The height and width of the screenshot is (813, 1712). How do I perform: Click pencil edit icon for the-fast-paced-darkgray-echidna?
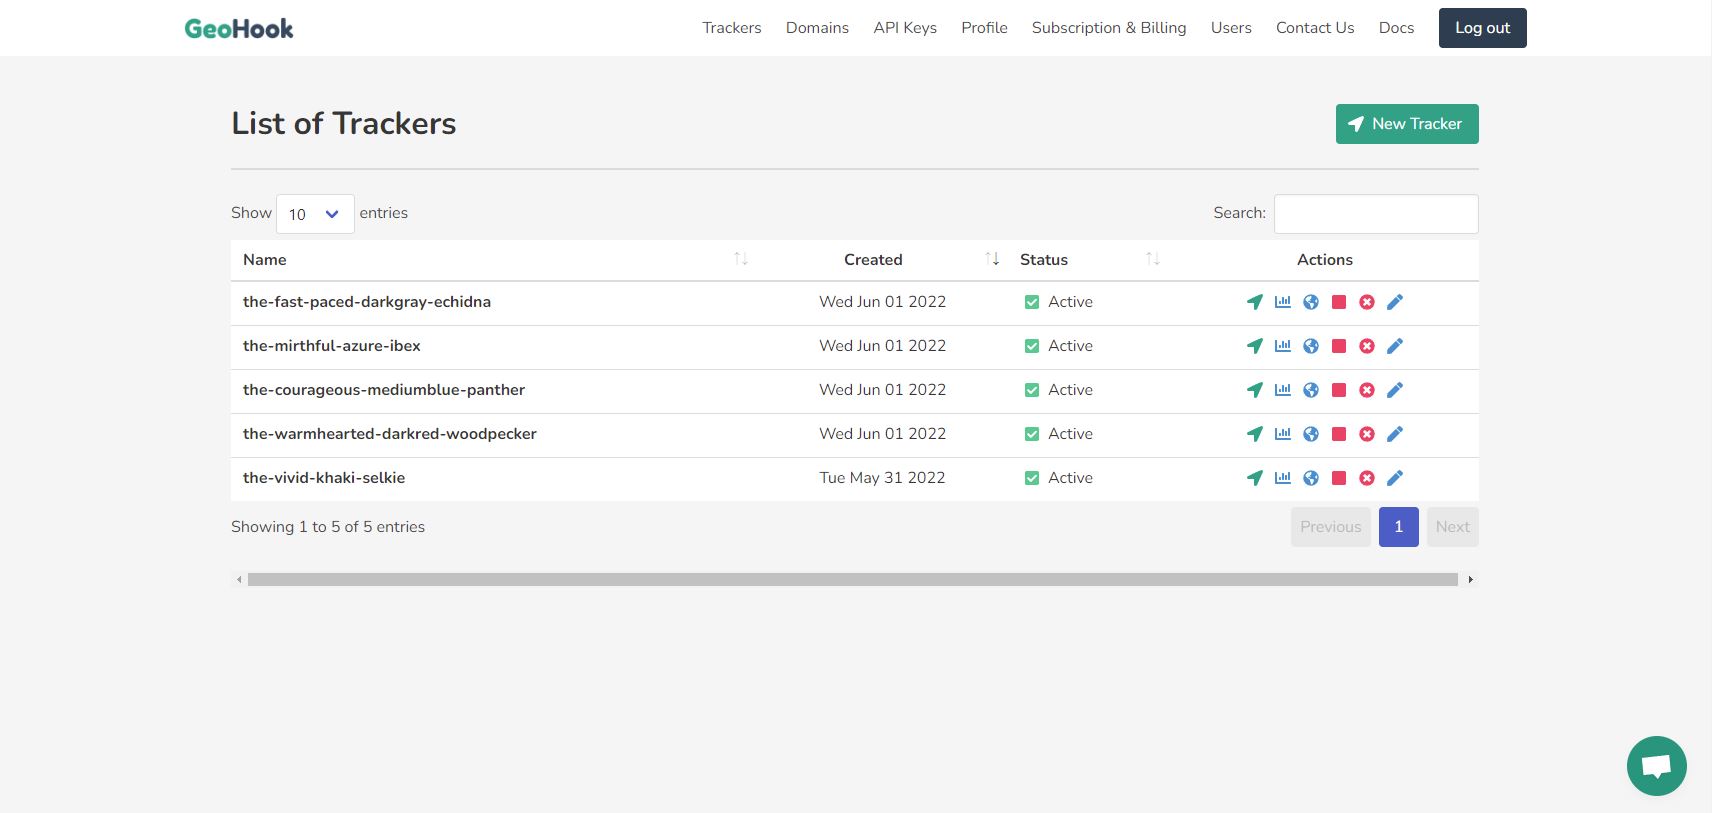tap(1395, 302)
